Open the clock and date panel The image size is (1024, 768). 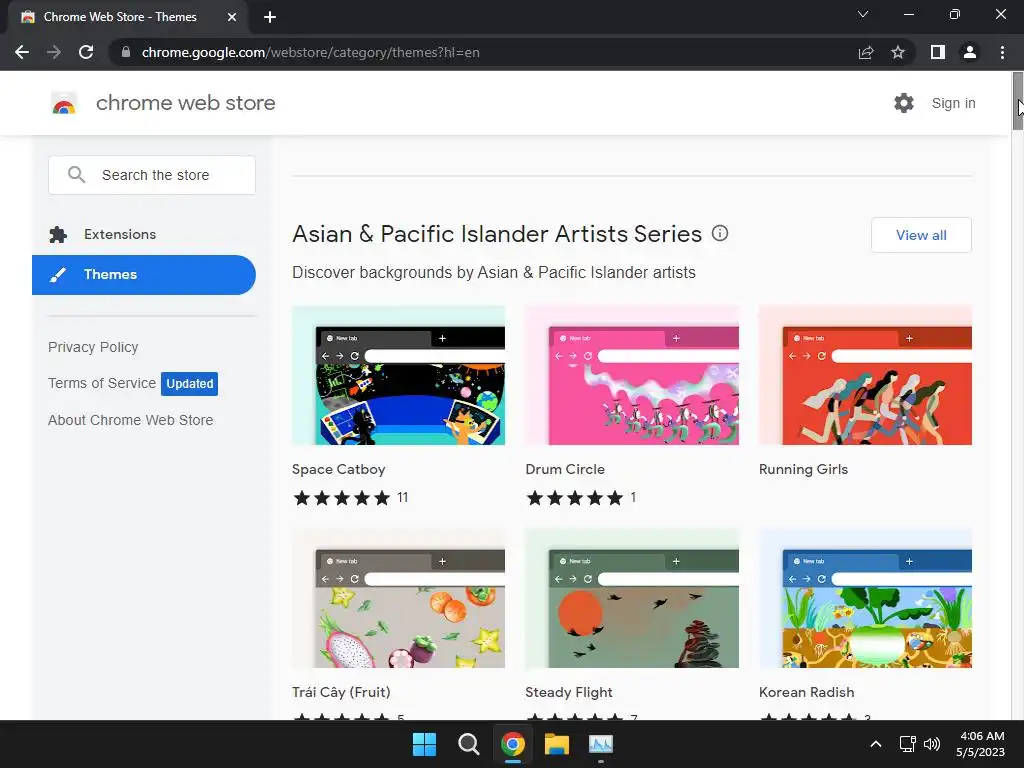pyautogui.click(x=980, y=744)
